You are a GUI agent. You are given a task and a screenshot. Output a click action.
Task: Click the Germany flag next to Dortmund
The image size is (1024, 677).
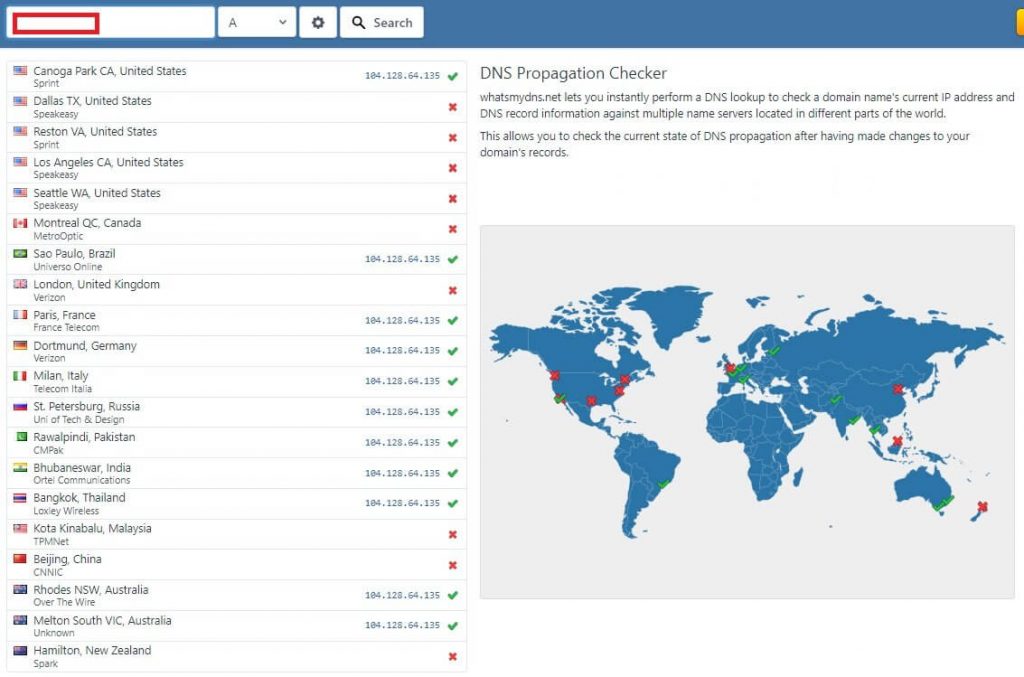tap(20, 345)
